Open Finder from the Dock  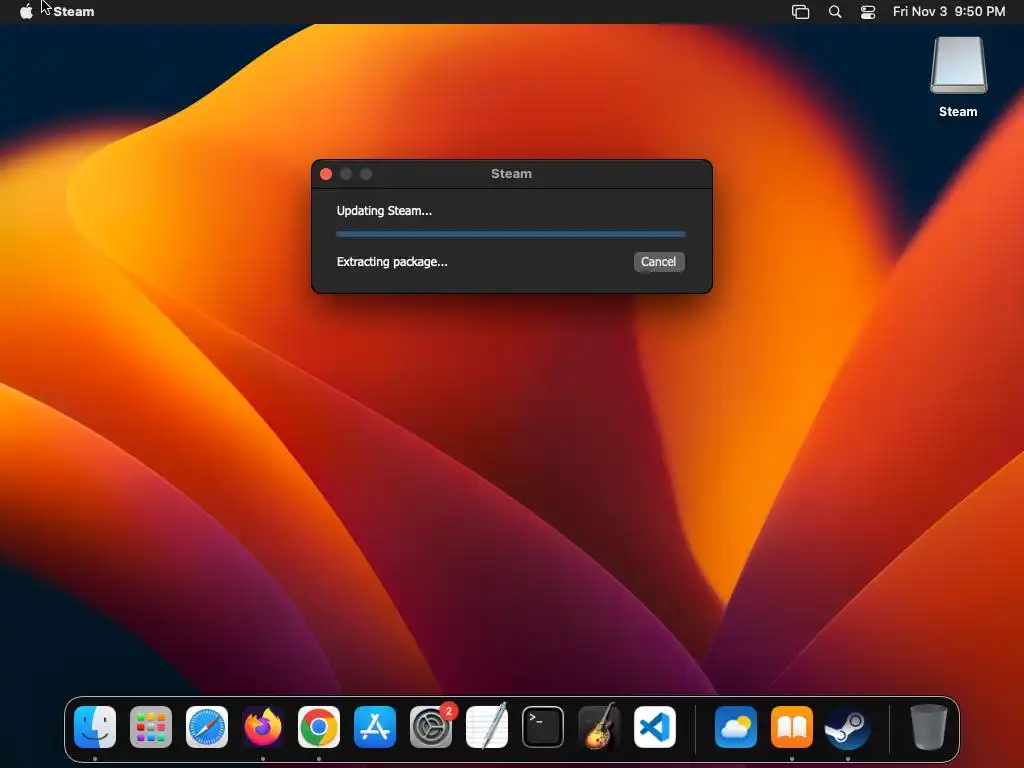tap(95, 727)
